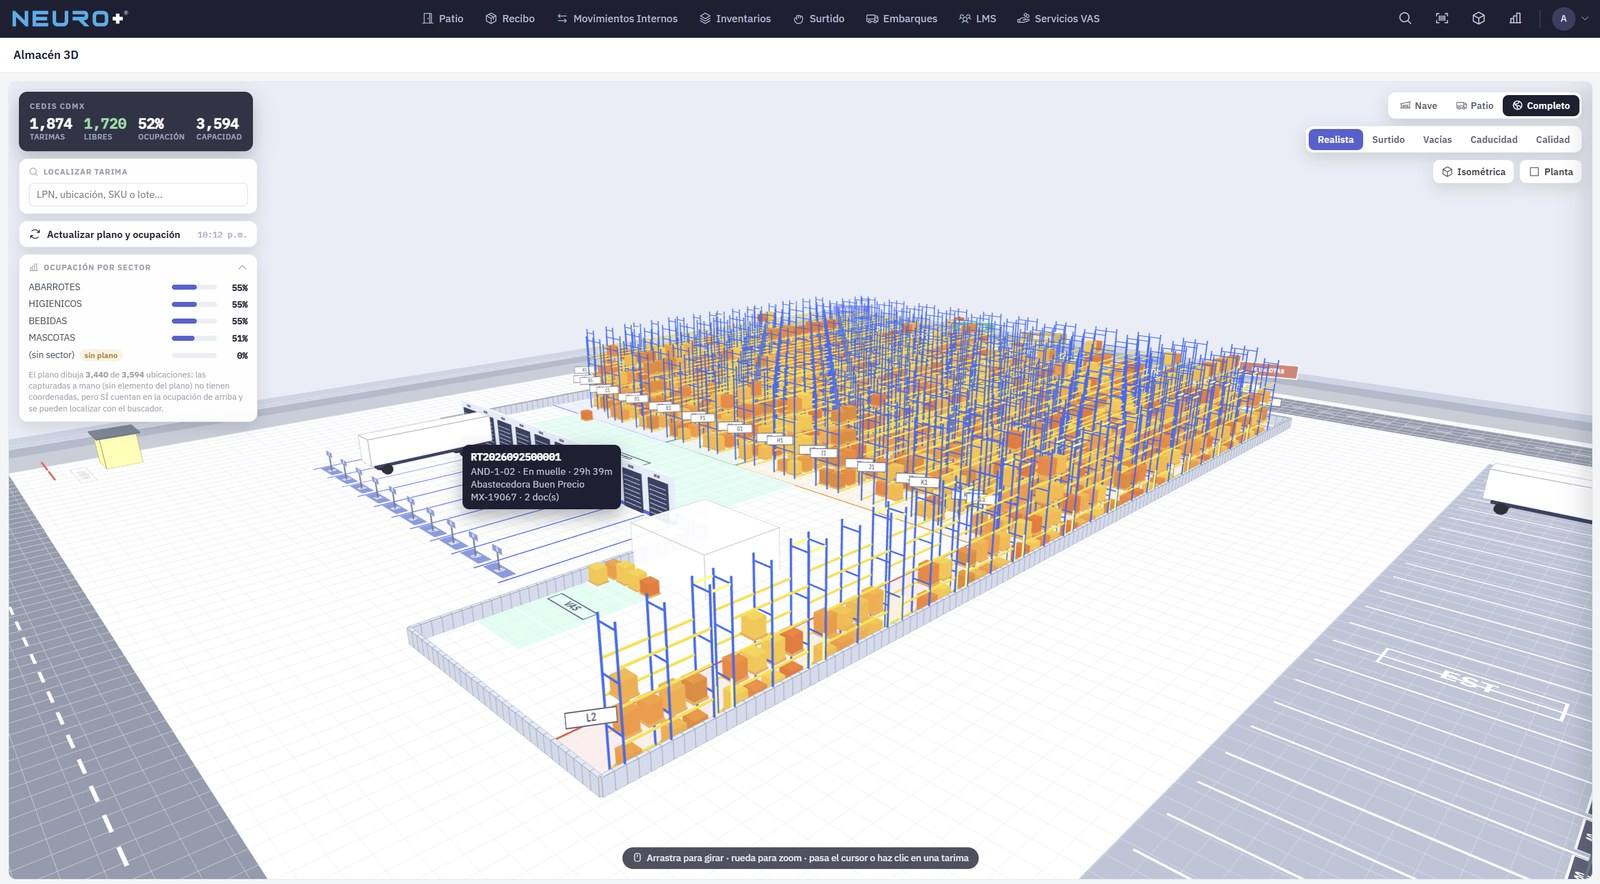Viewport: 1600px width, 884px height.
Task: Switch to the Caducidad display mode
Action: [1493, 139]
